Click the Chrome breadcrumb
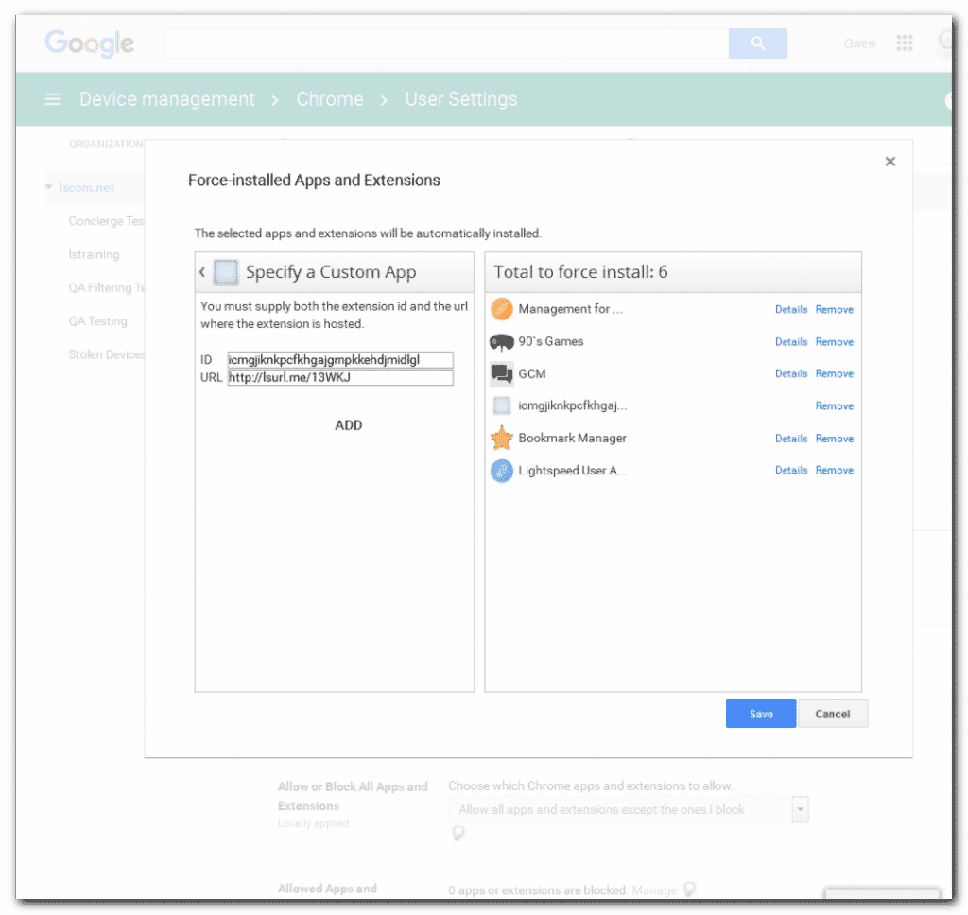 330,99
